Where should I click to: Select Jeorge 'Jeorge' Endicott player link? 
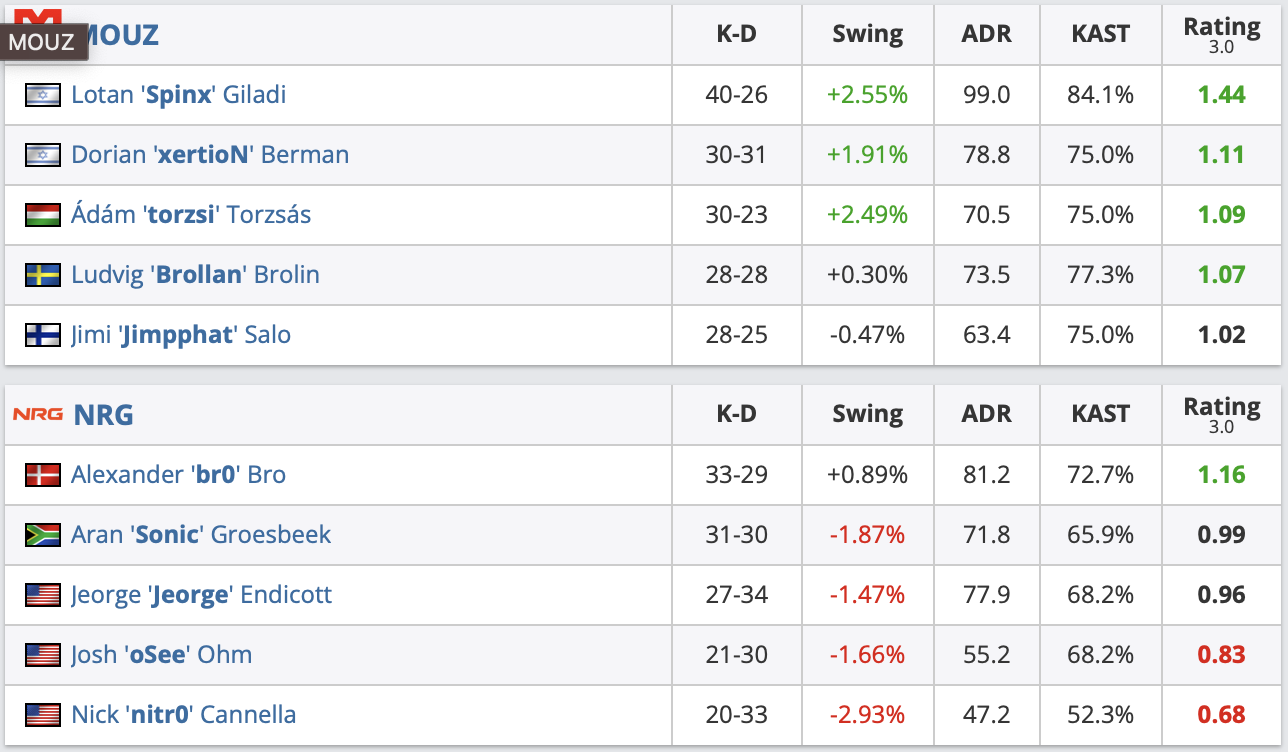(201, 595)
